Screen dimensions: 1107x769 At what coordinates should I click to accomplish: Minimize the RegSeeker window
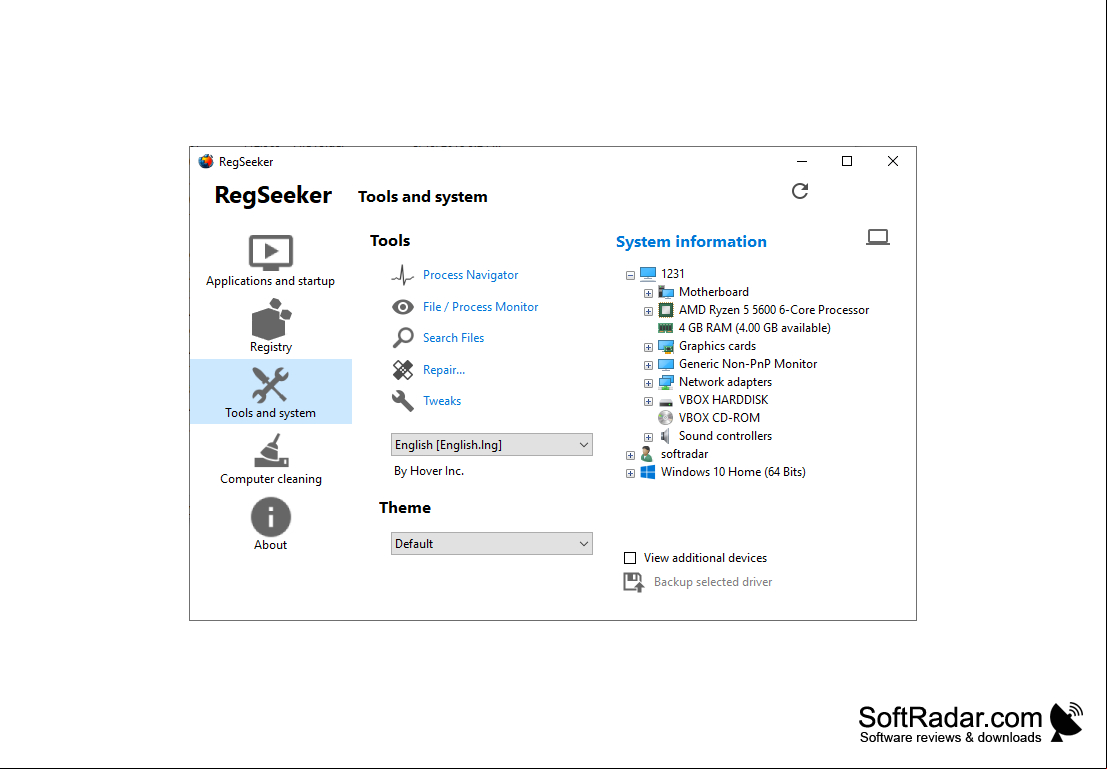tap(801, 161)
